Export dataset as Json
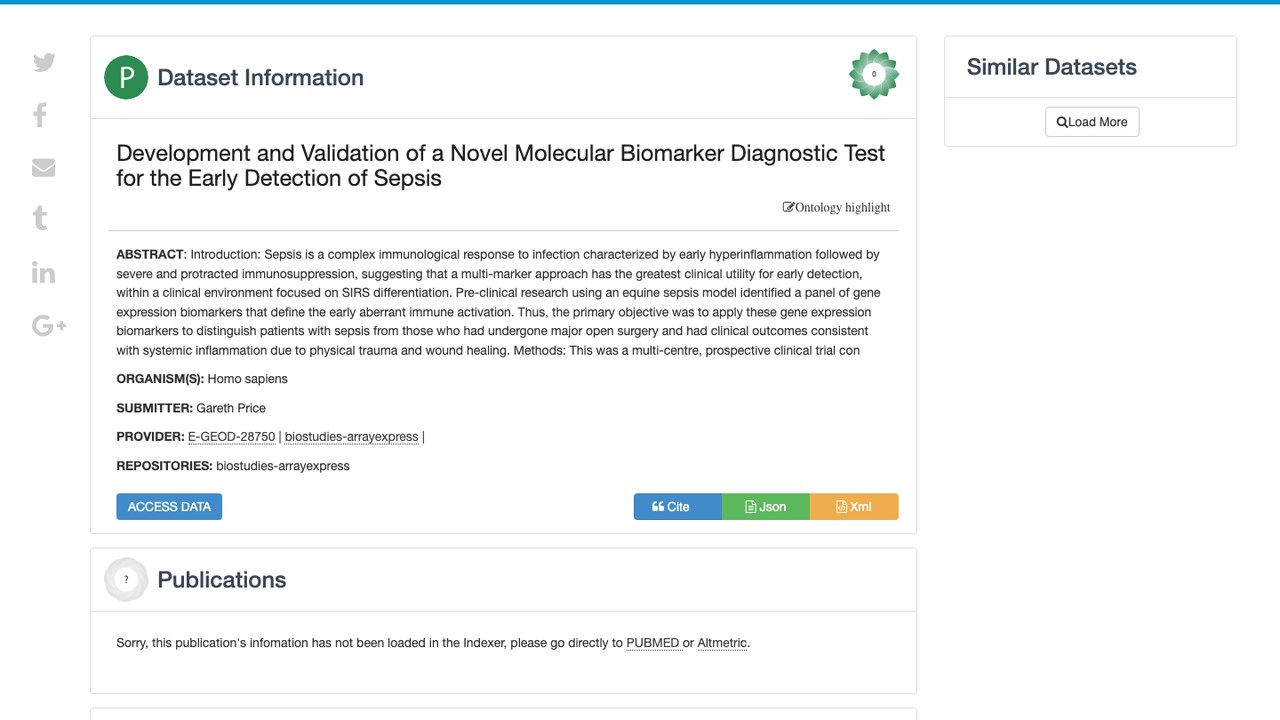 pos(766,507)
